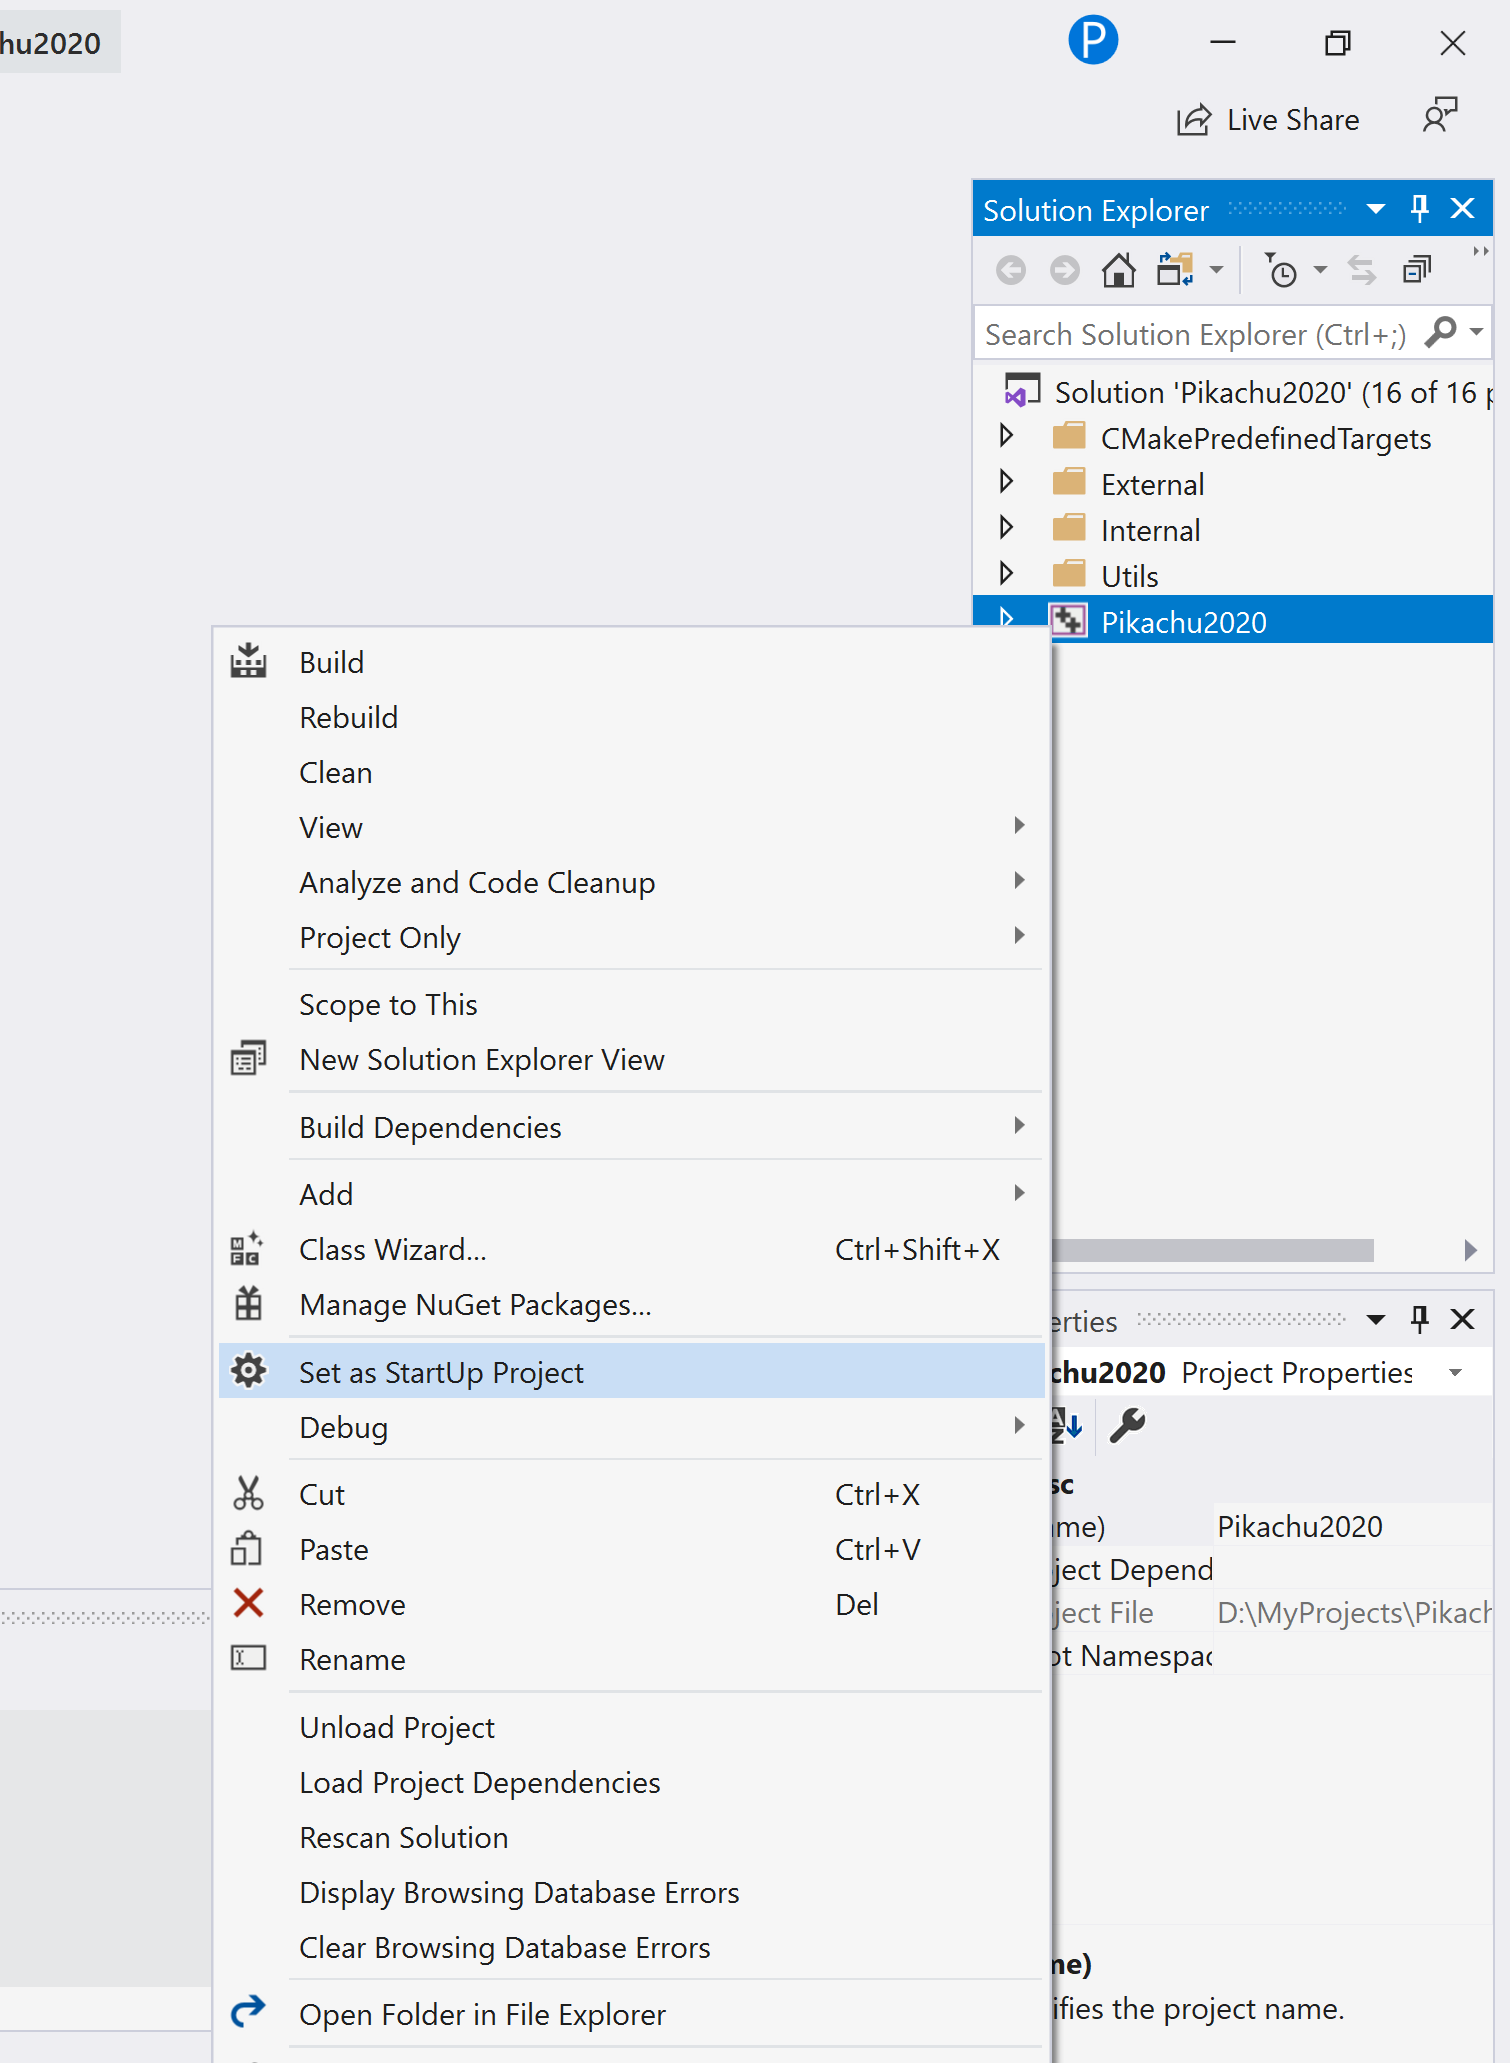The image size is (1510, 2063).
Task: Toggle auto-hide pin on Solution Explorer
Action: click(1419, 209)
